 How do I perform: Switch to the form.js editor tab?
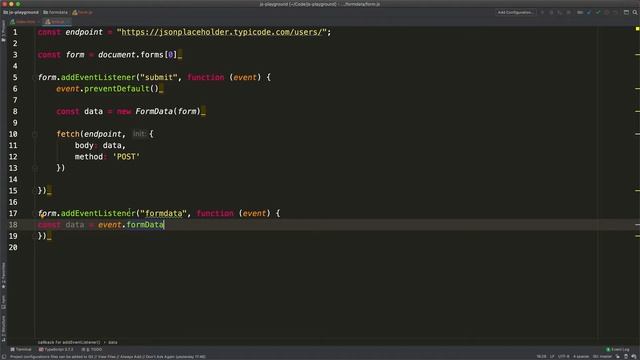coord(56,22)
